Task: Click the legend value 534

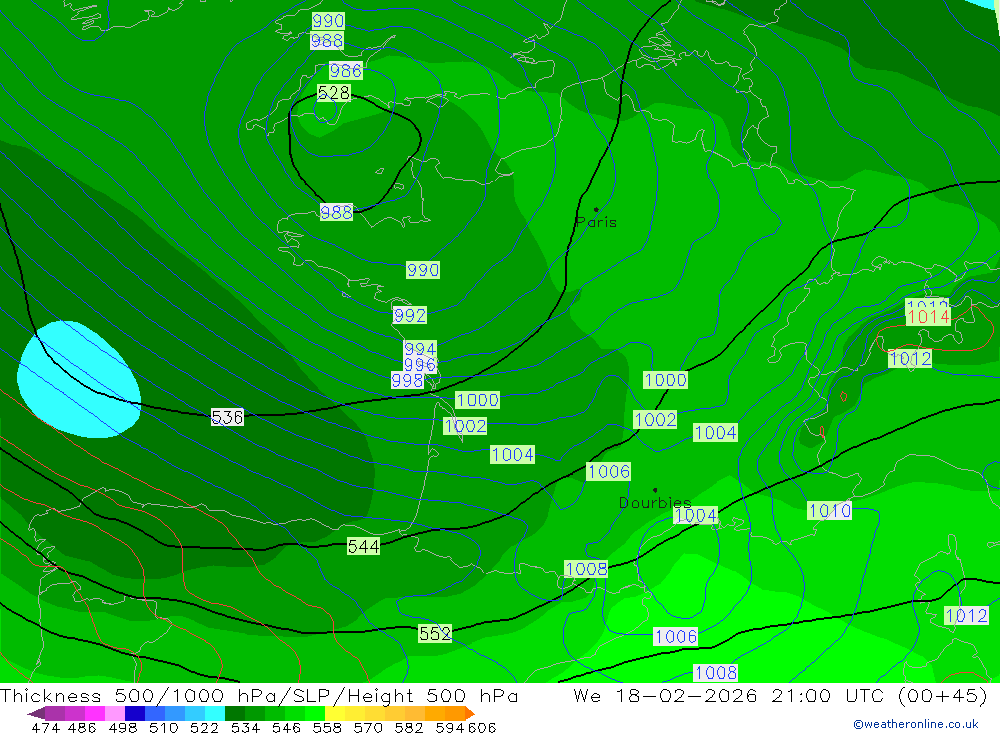Action: 245,727
